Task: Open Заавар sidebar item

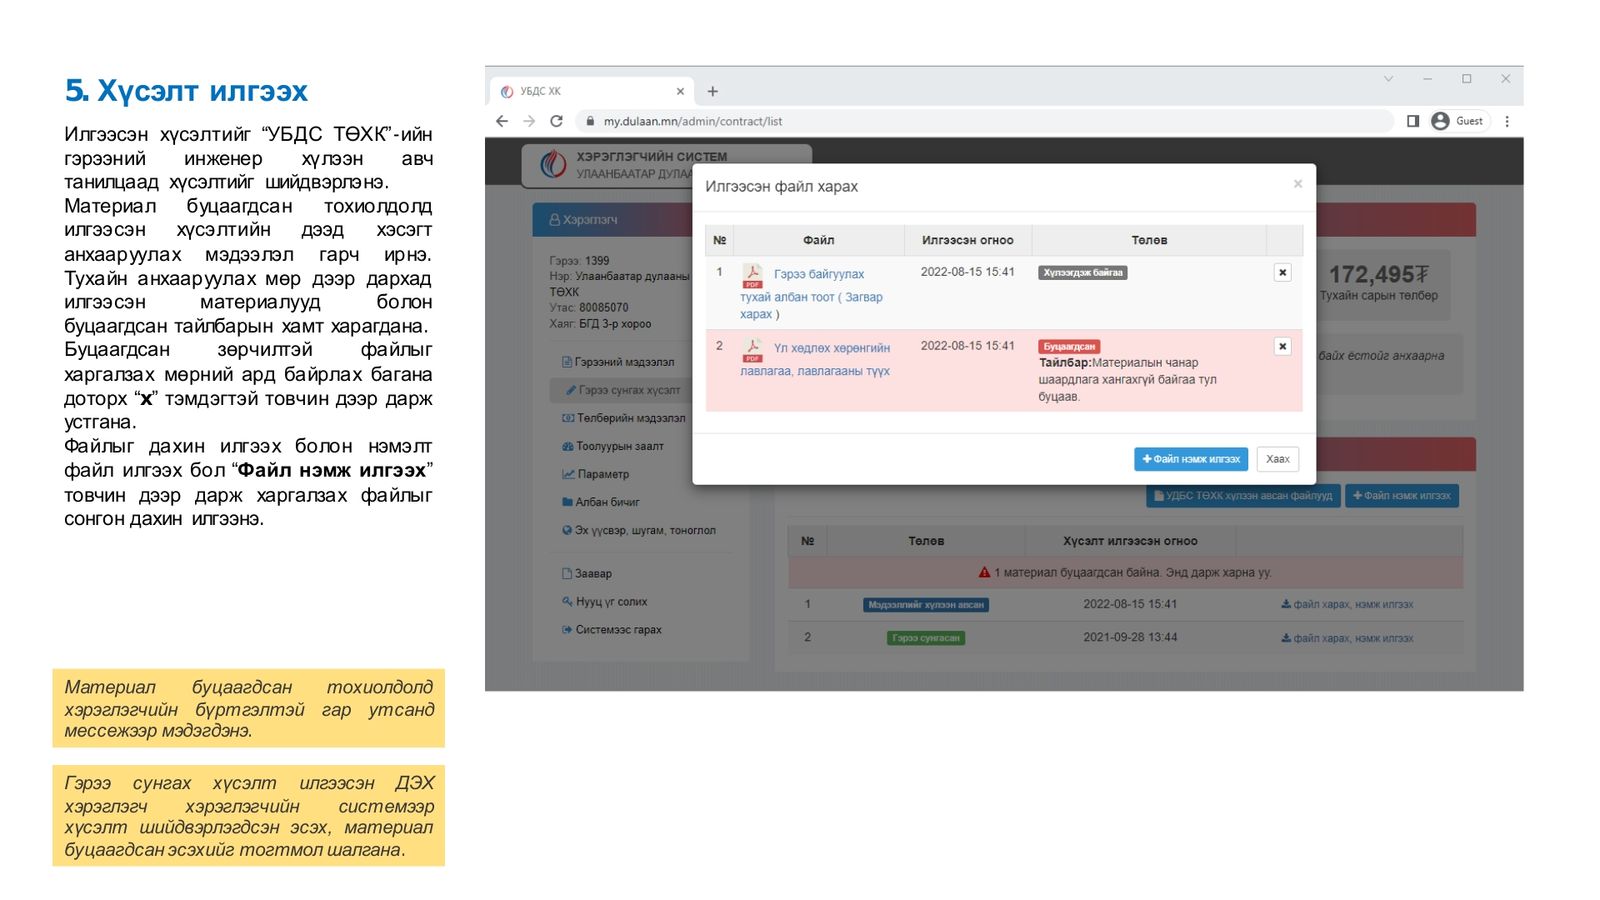Action: [x=587, y=573]
